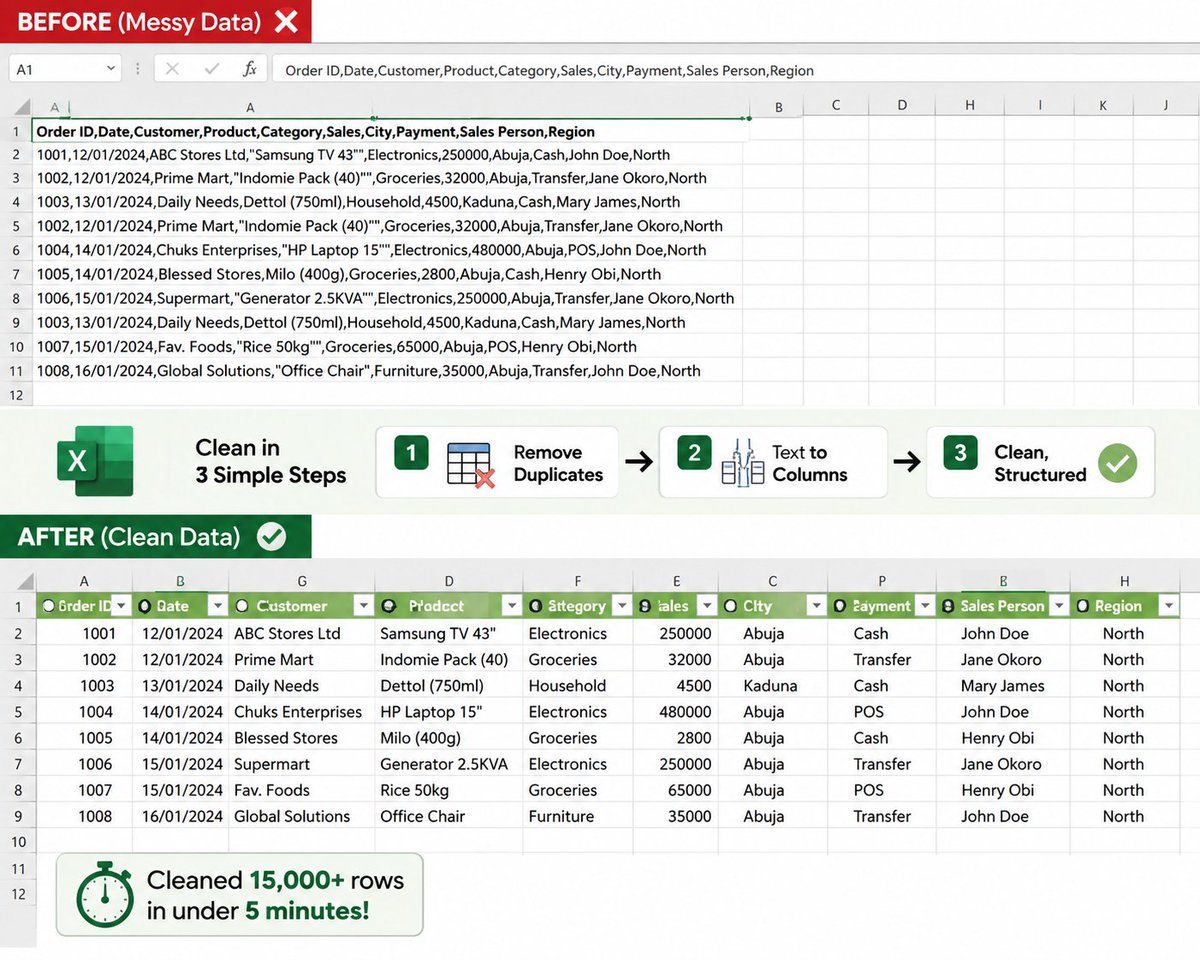The width and height of the screenshot is (1200, 960).
Task: Click the green checkmark circle in Clean, Structured card
Action: (x=1118, y=462)
